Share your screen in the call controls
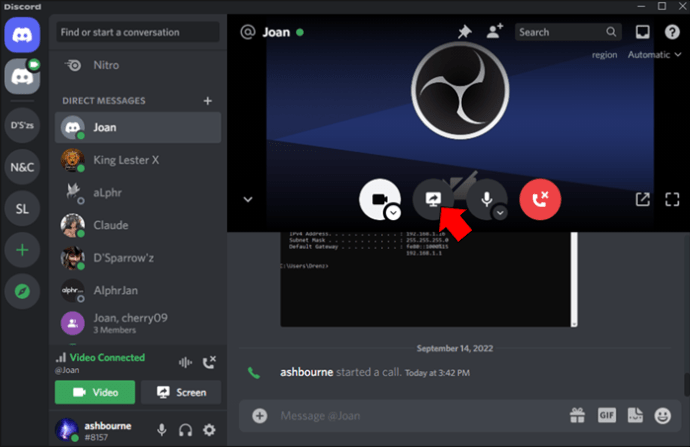Screen dimensions: 690x447 pyautogui.click(x=433, y=199)
